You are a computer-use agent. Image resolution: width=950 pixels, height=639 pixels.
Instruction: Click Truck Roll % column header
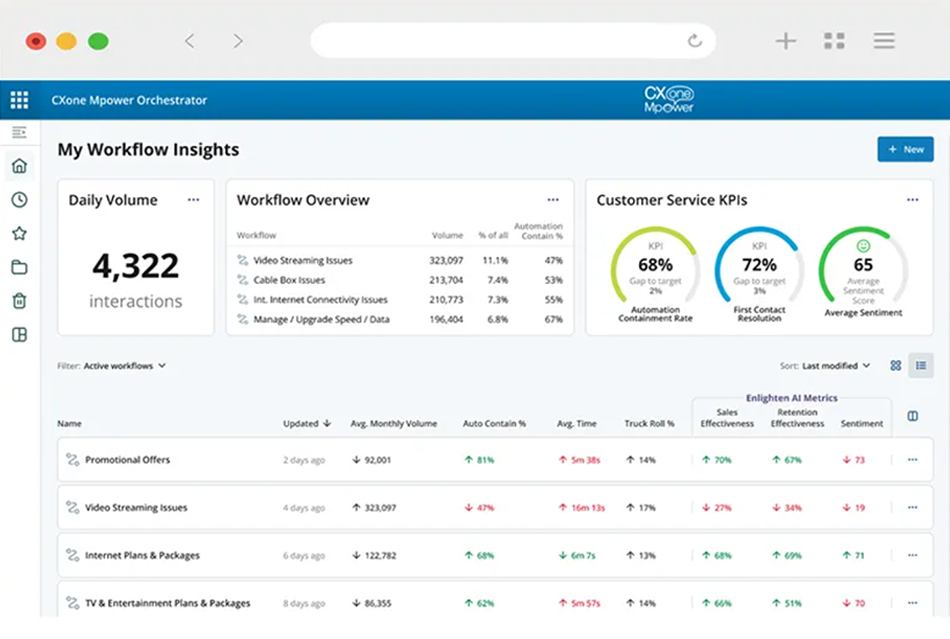[649, 423]
